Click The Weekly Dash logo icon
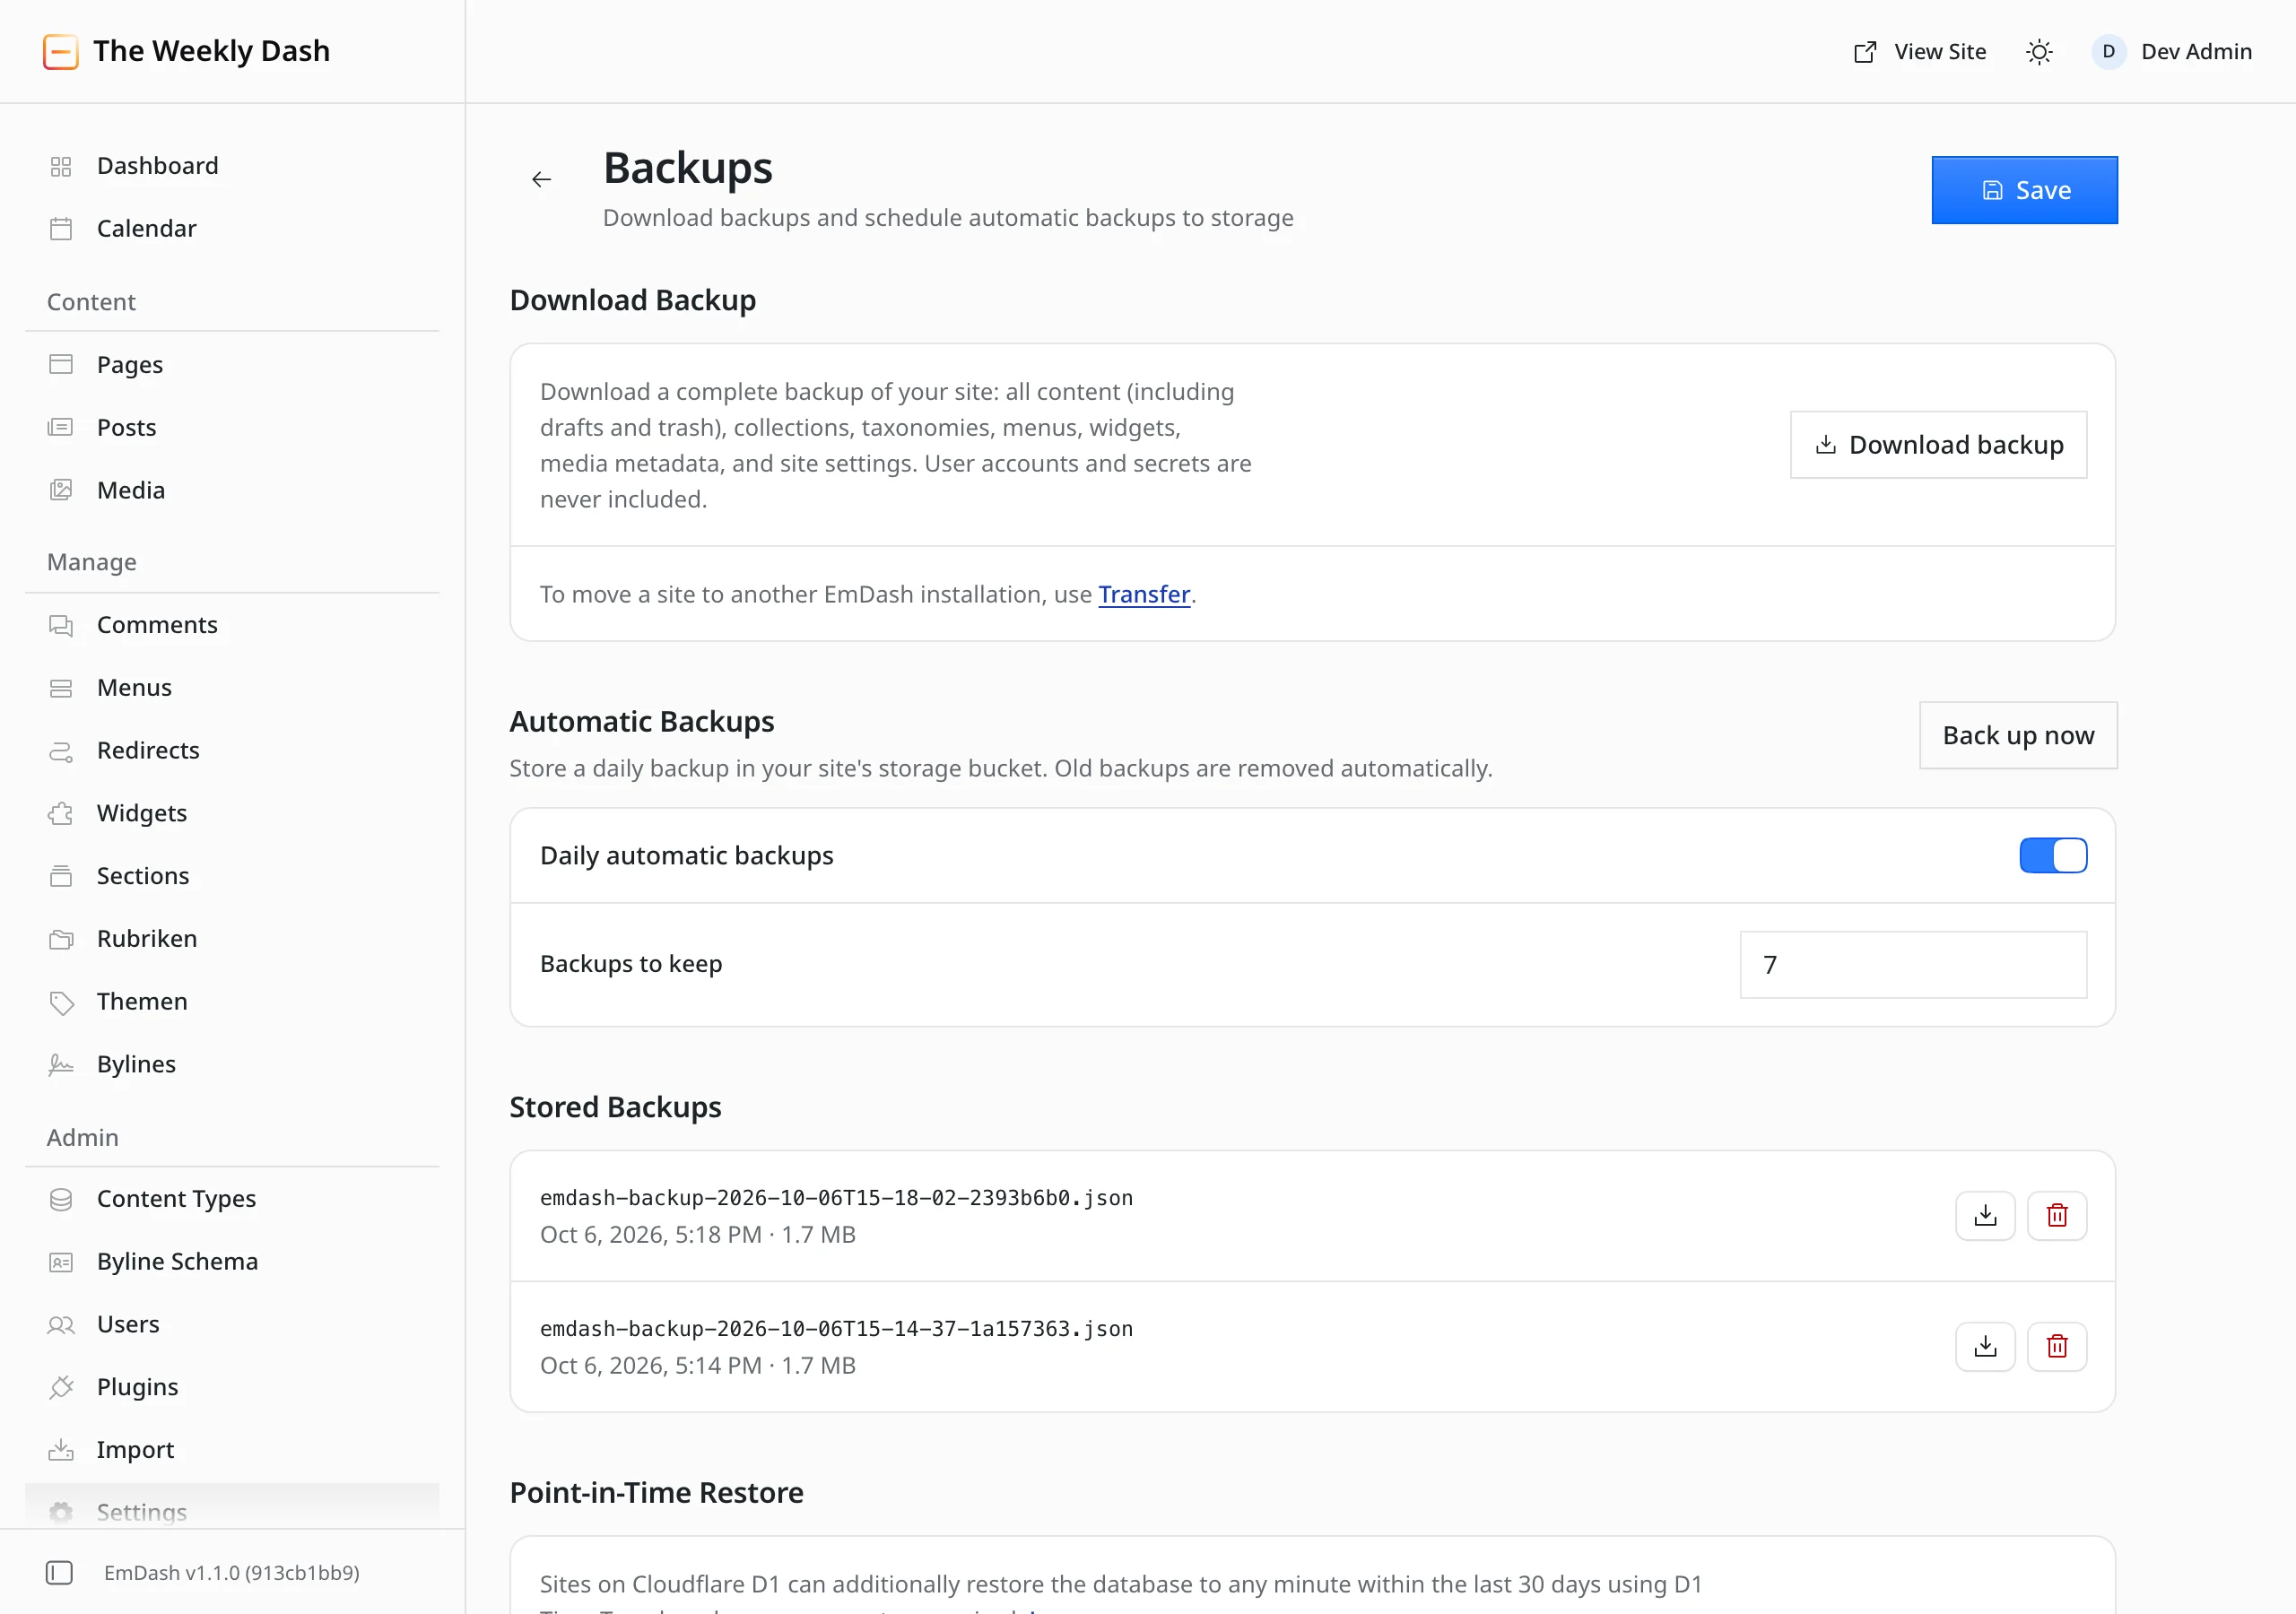This screenshot has width=2296, height=1614. 61,52
